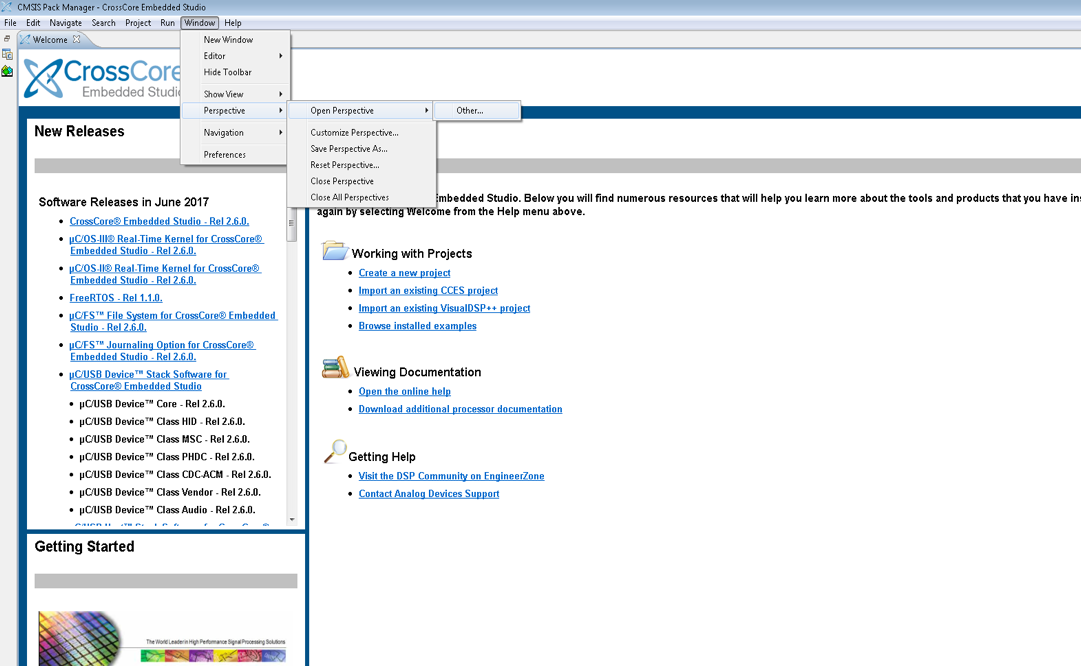
Task: Open CrossCore Embedded Studio Rel 2.6.0 link
Action: (x=159, y=221)
